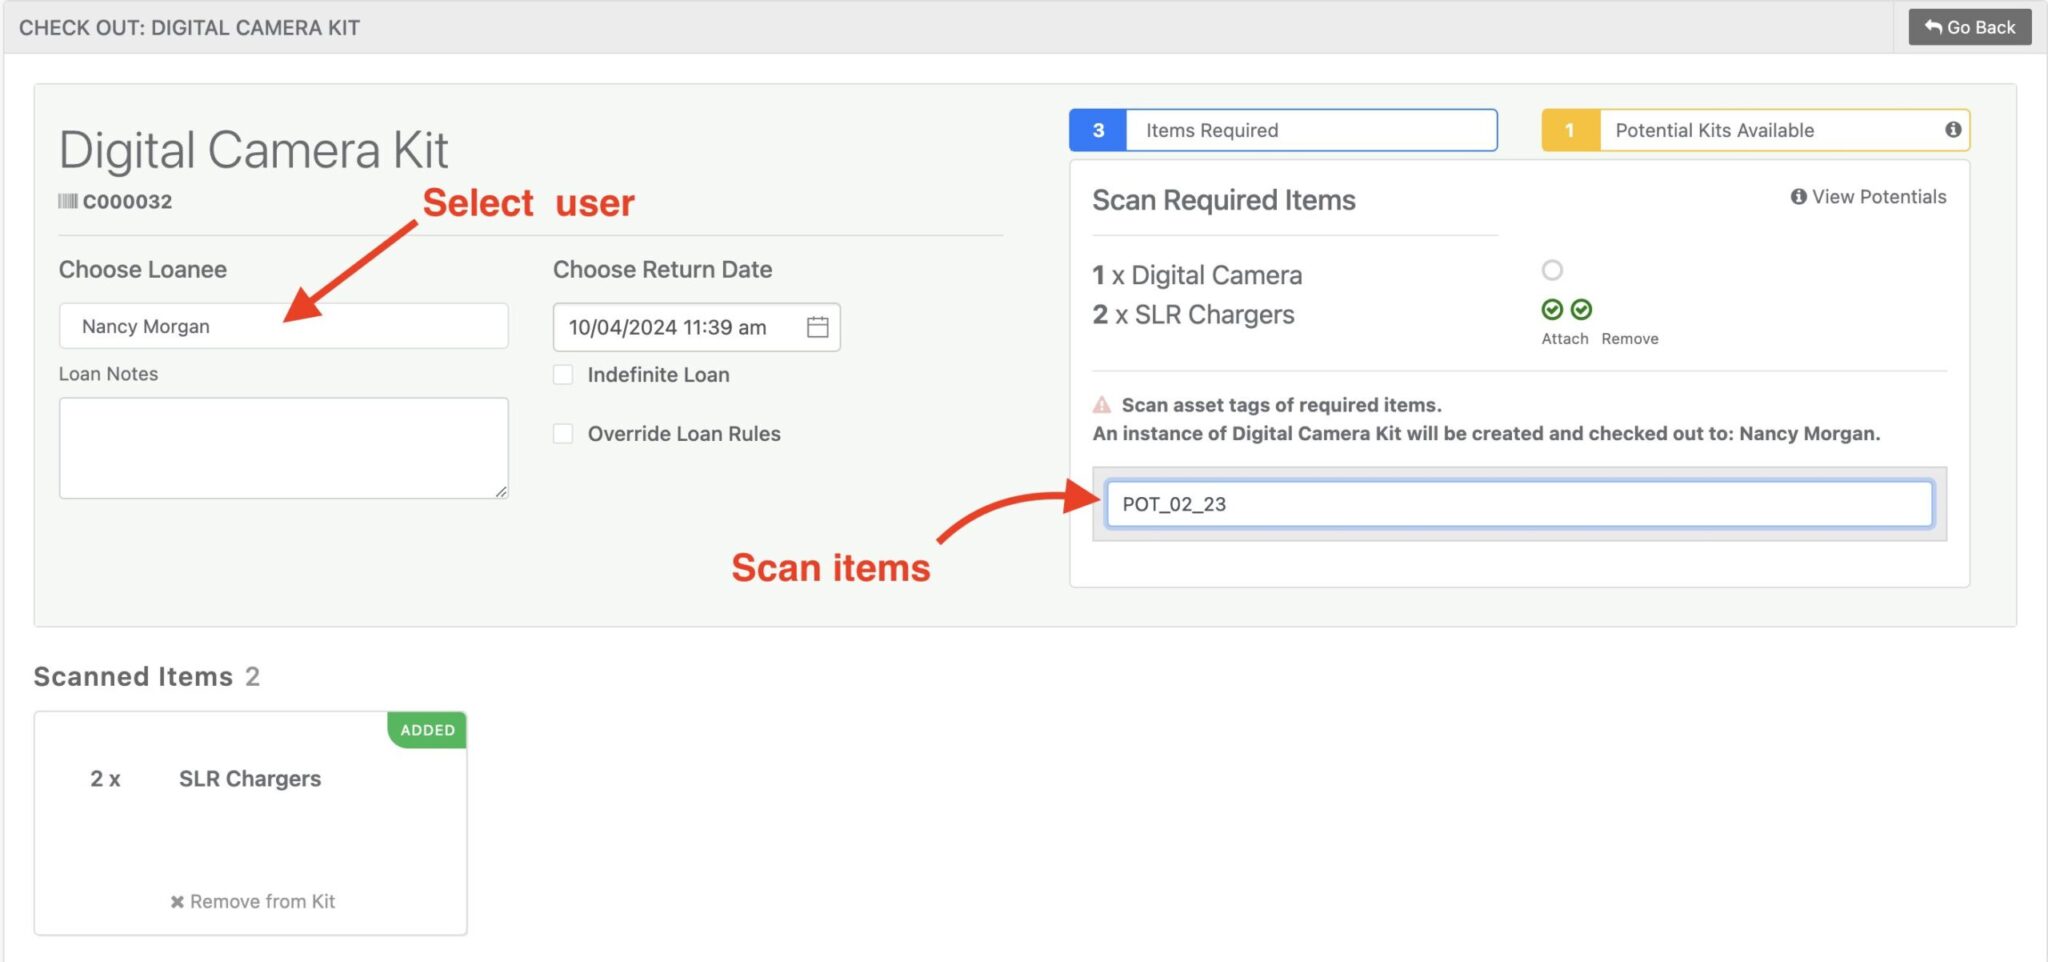Open the return date picker field
Screen dimensions: 2048x962
(x=680, y=327)
